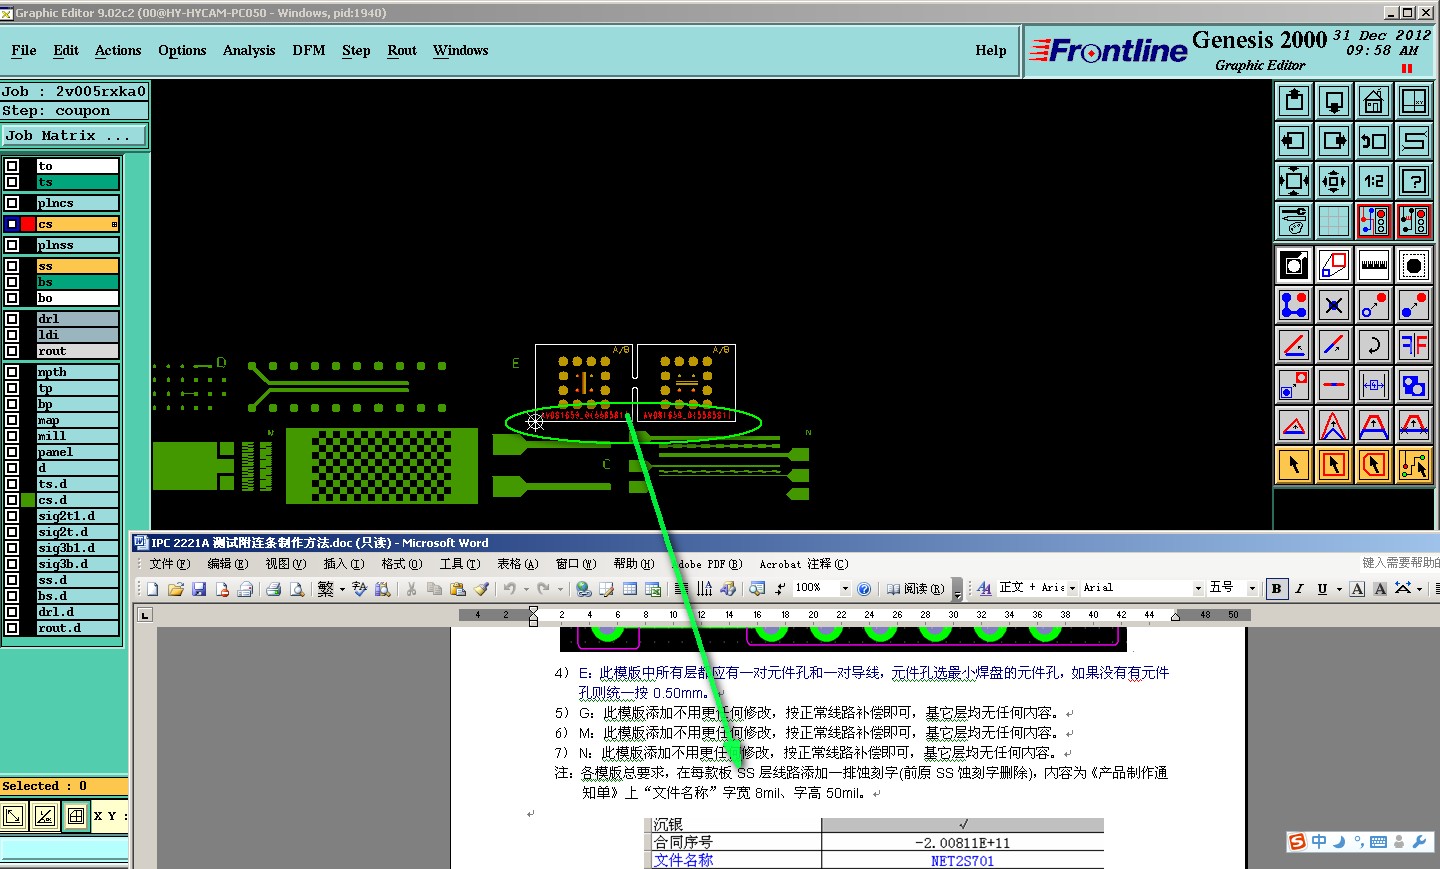The height and width of the screenshot is (869, 1440).
Task: Open the Actions menu in Genesis
Action: pos(118,50)
